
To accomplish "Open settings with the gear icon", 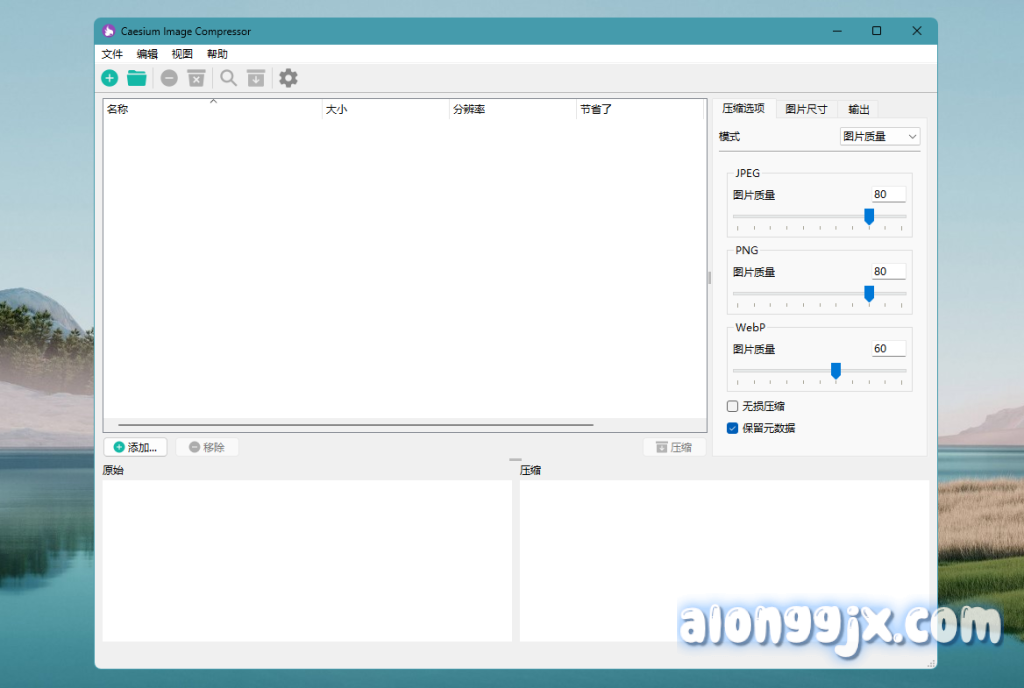I will (288, 78).
